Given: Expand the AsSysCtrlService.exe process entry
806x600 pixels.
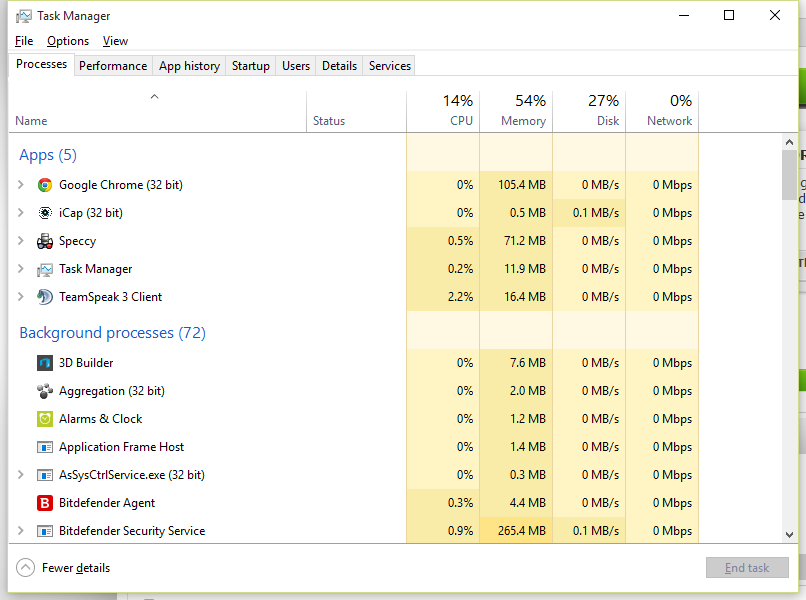Looking at the screenshot, I should point(21,475).
